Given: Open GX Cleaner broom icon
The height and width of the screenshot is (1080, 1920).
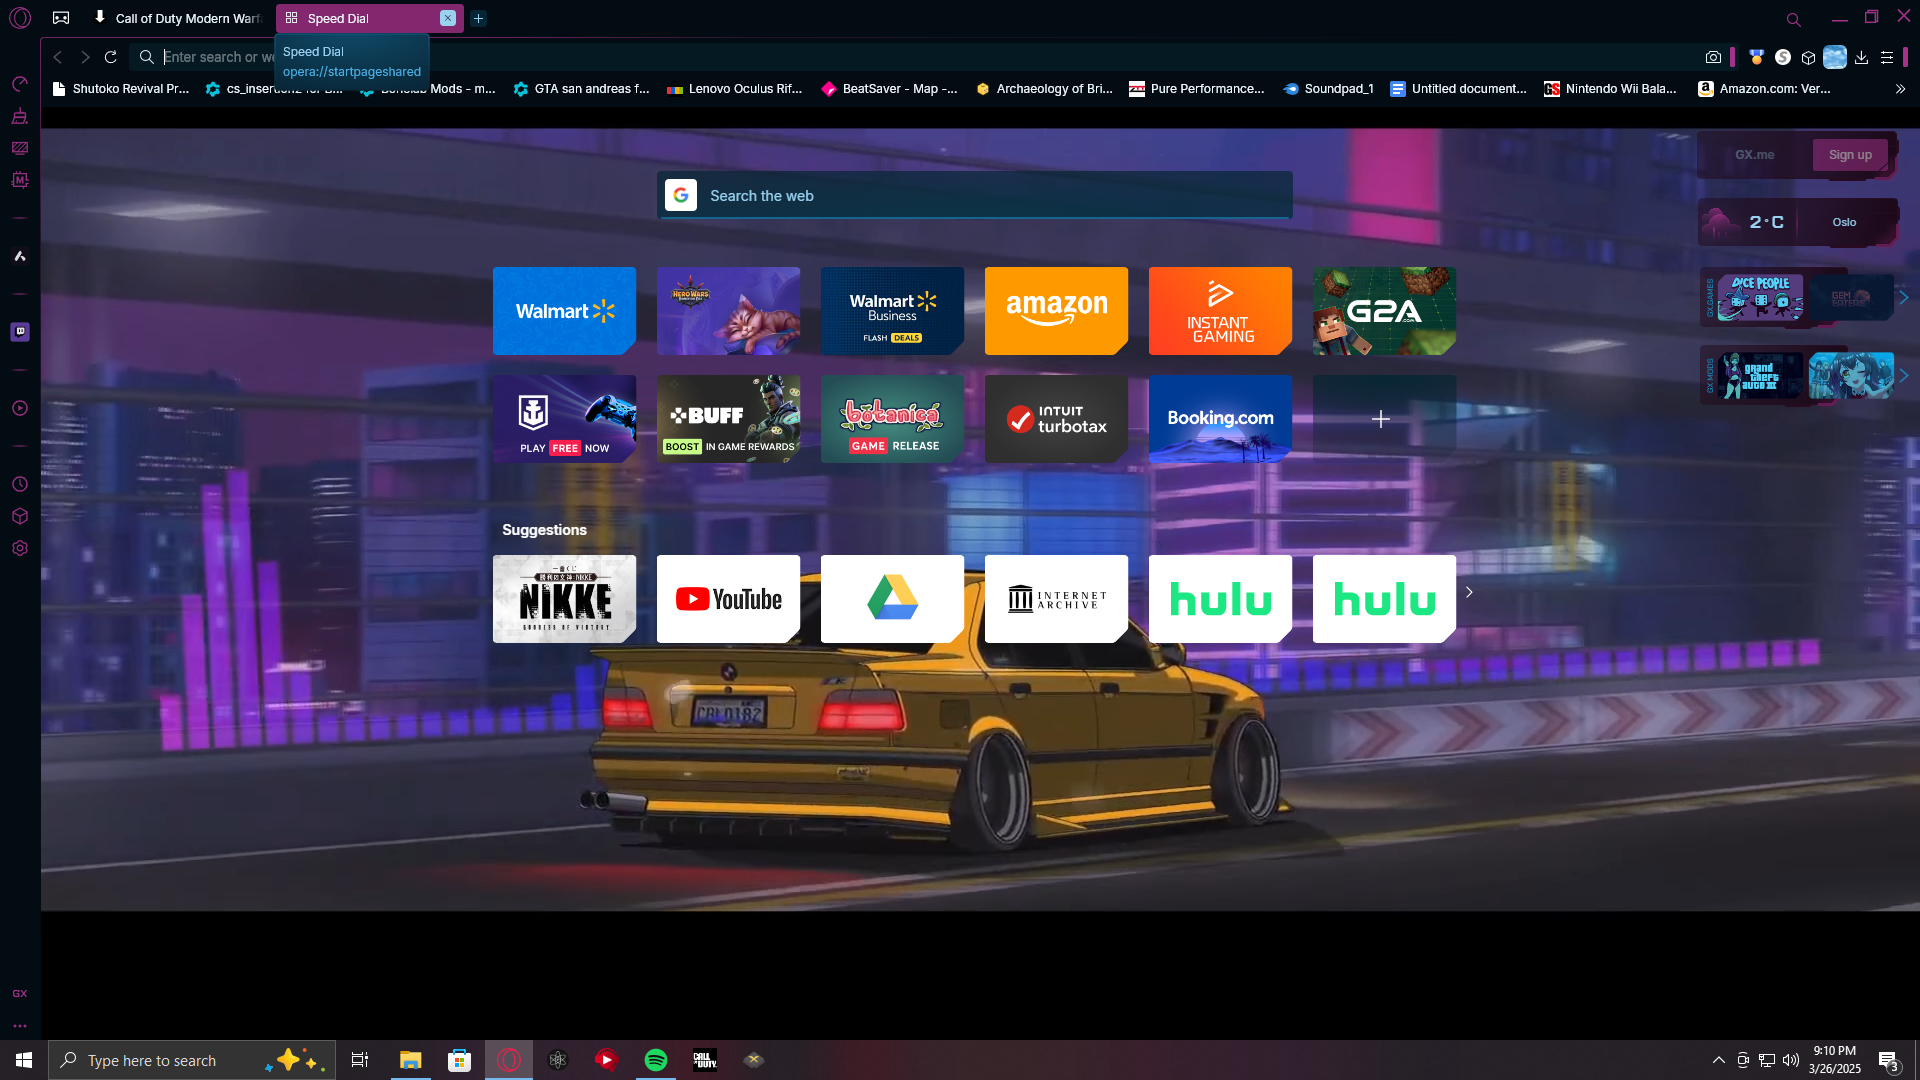Looking at the screenshot, I should 20,117.
